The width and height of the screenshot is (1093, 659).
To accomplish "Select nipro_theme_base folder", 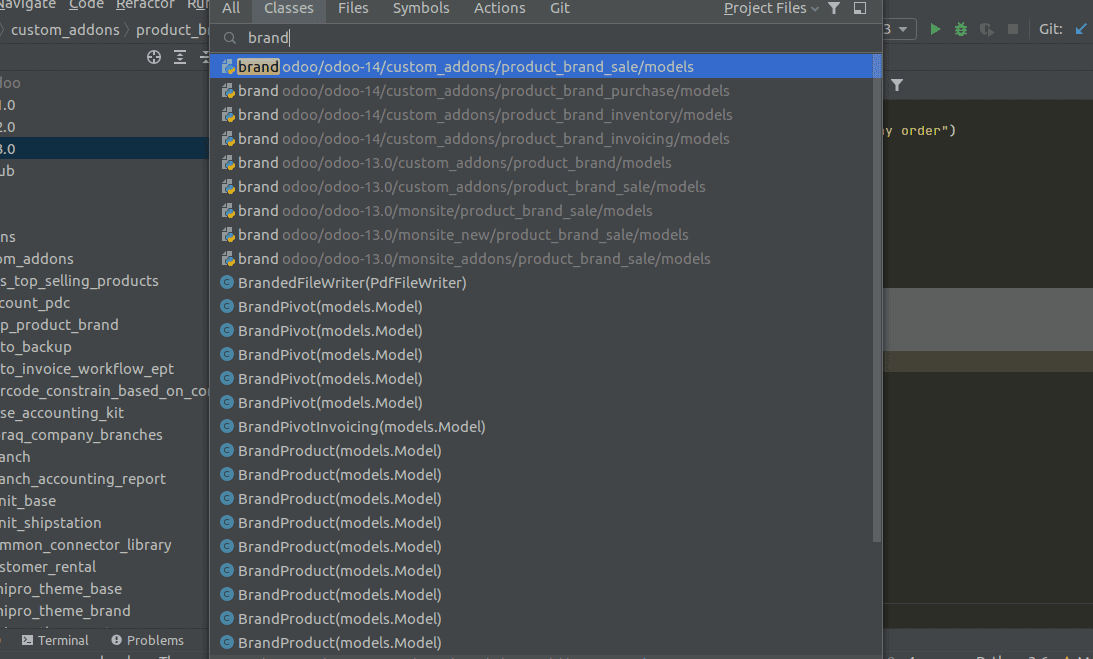I will pyautogui.click(x=61, y=589).
